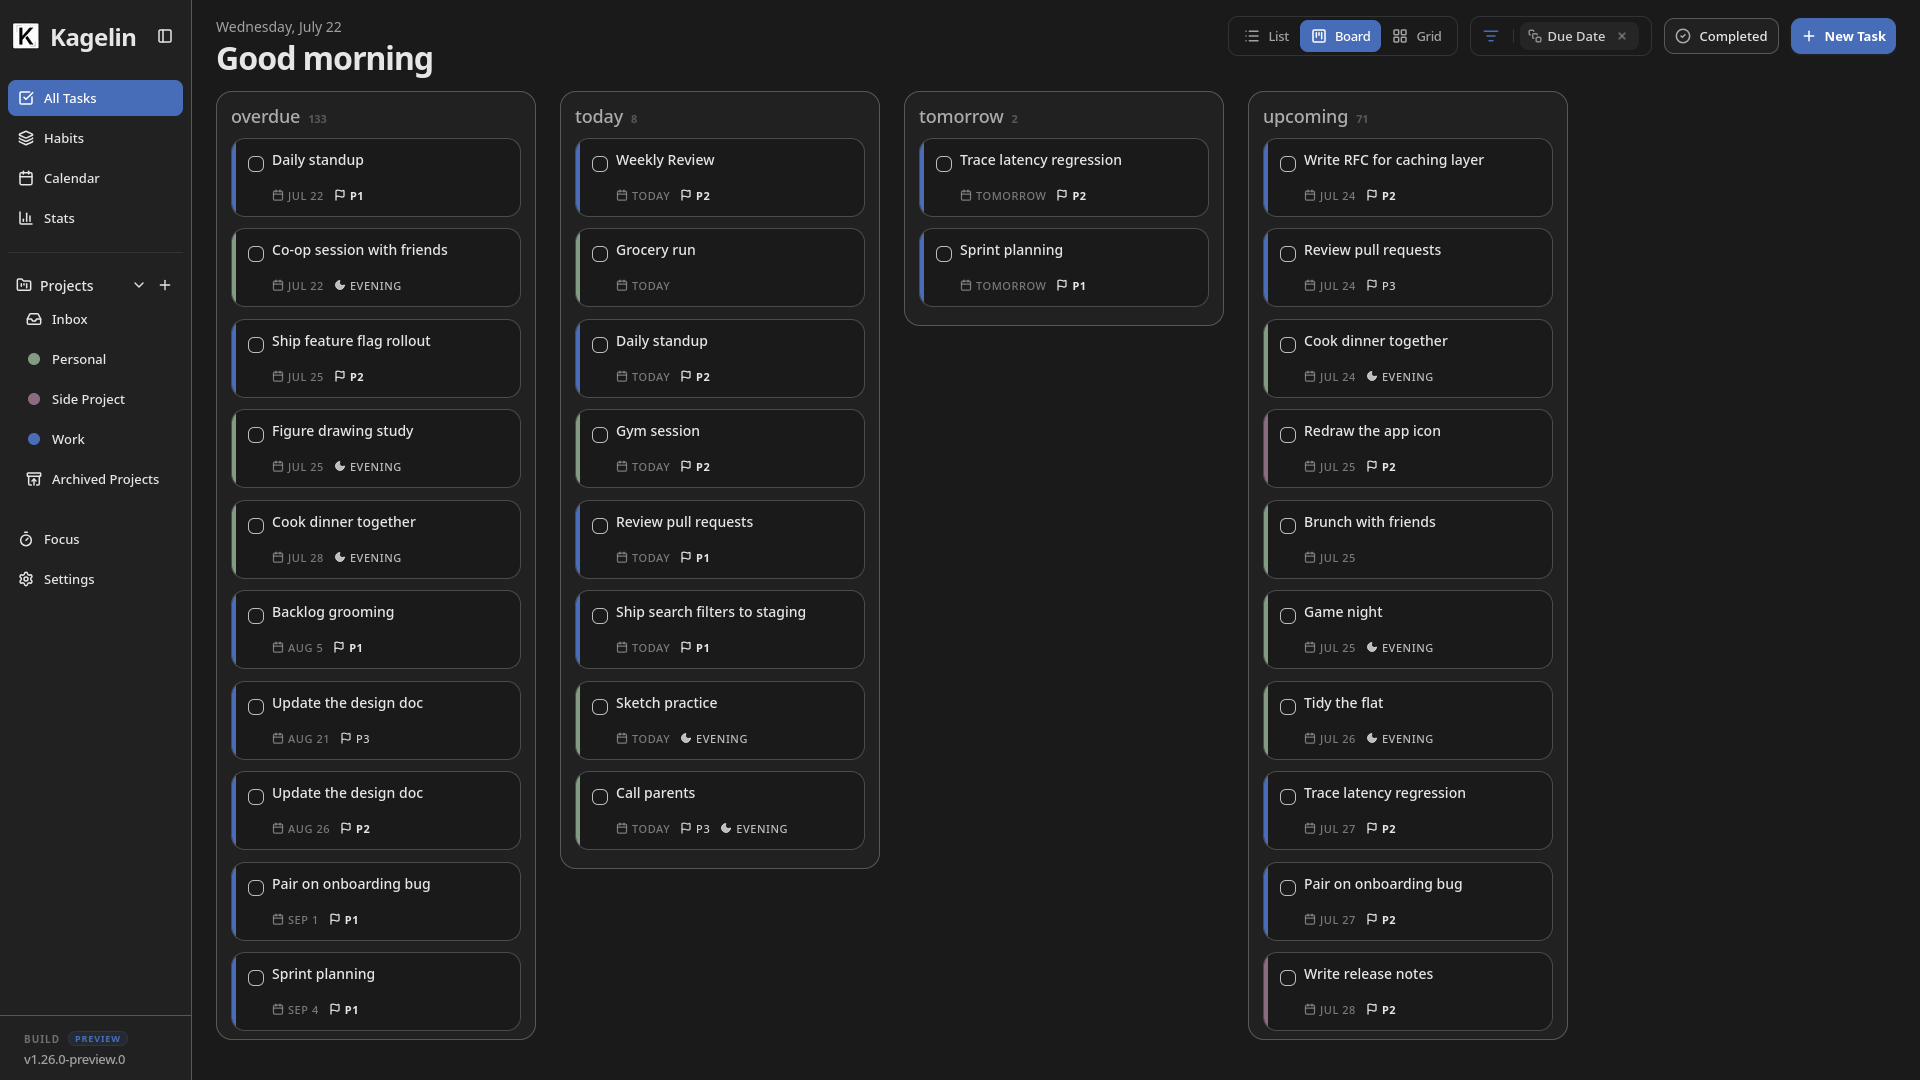Viewport: 1920px width, 1080px height.
Task: Click version text v1.26.0-preview.0
Action: click(x=75, y=1060)
